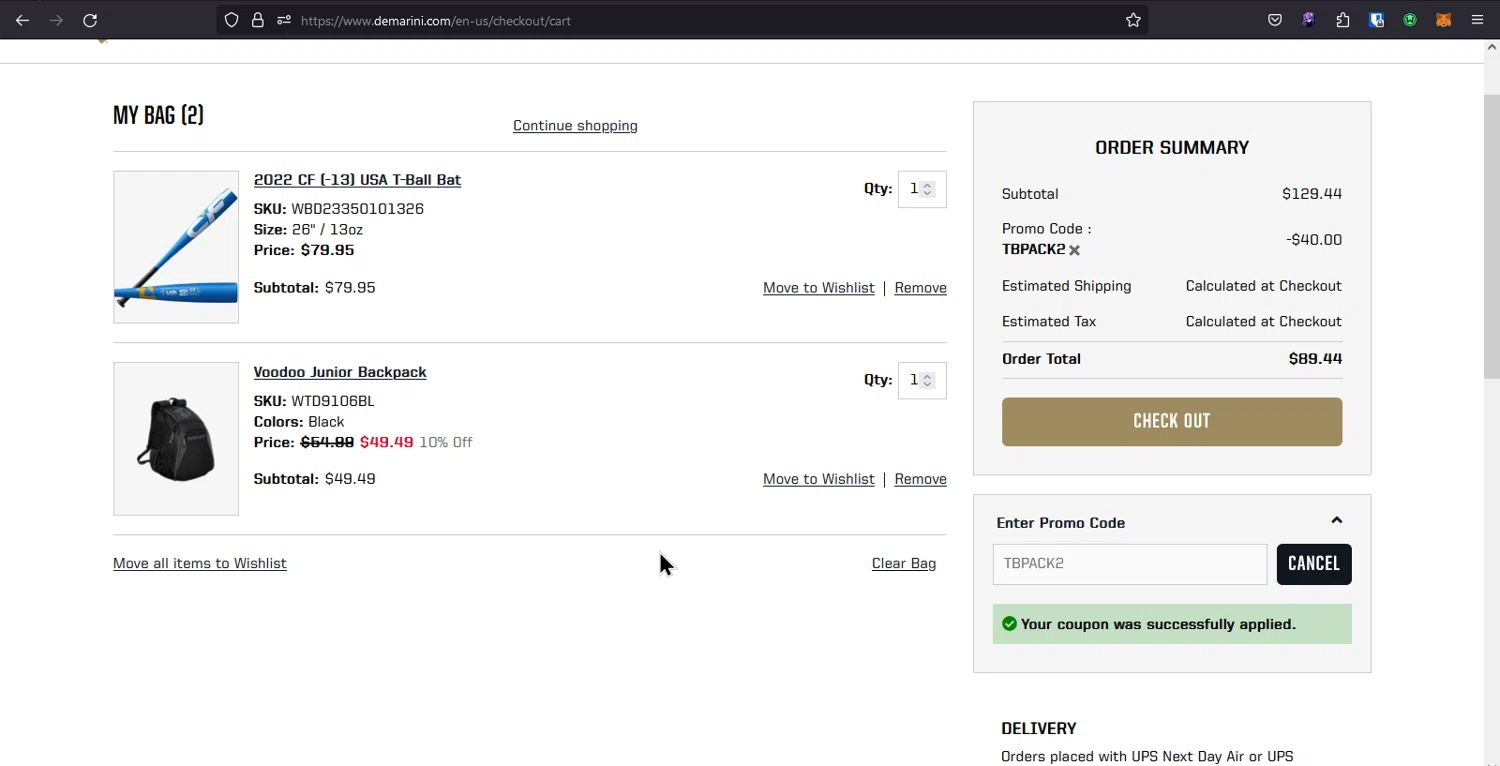Click the Clear Bag link

pos(903,564)
